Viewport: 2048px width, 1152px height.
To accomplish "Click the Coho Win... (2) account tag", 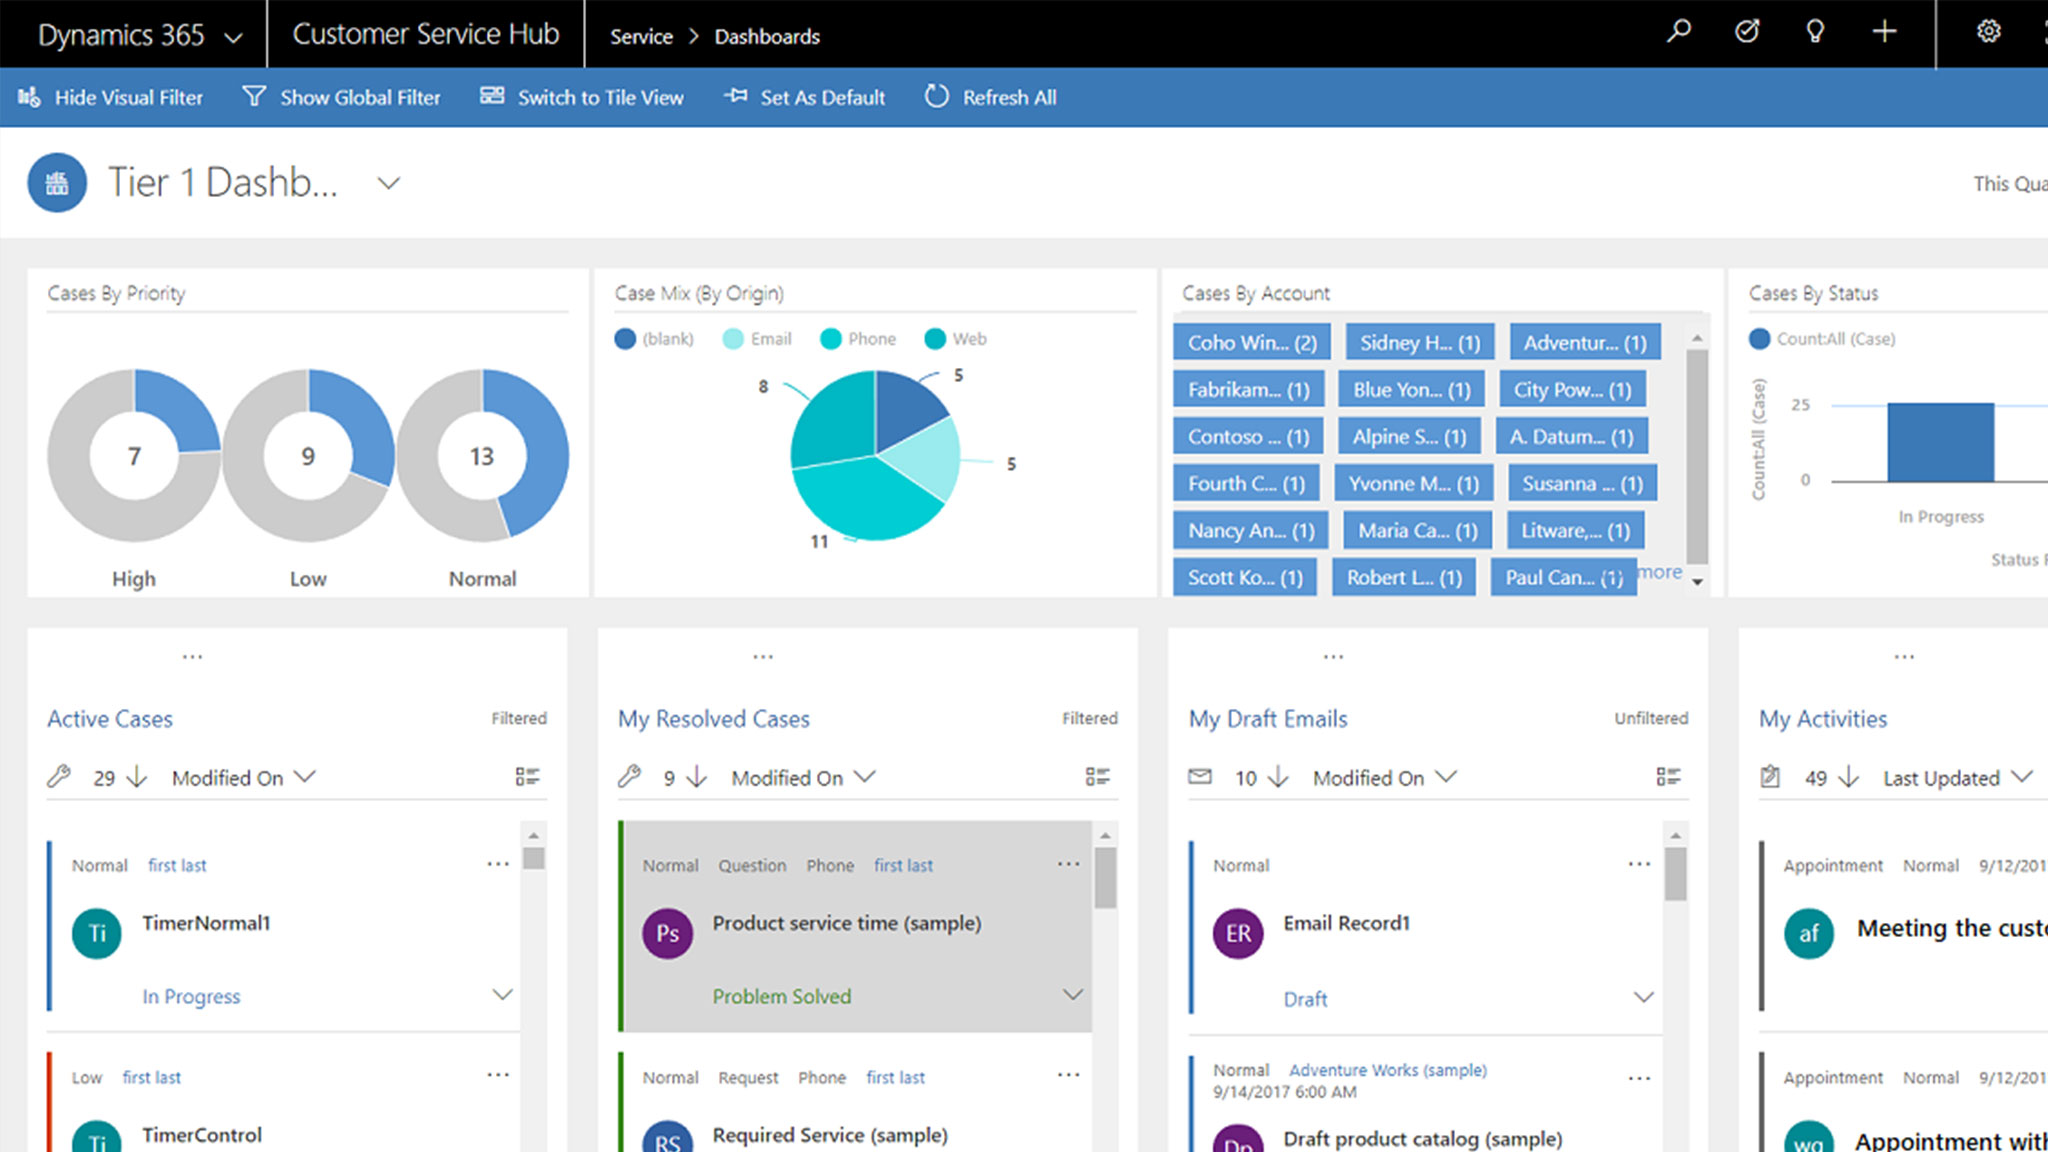I will coord(1251,343).
